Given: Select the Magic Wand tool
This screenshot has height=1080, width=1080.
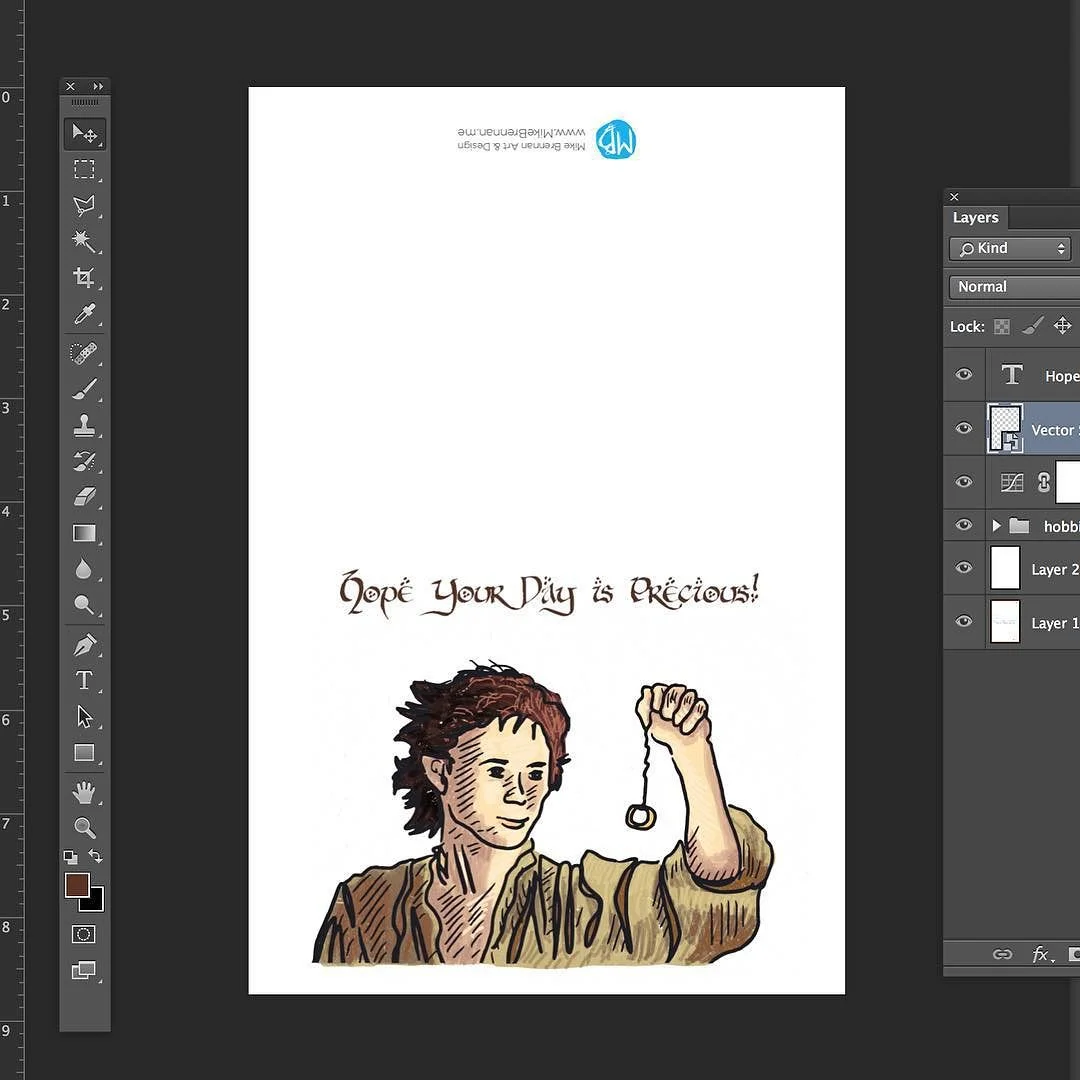Looking at the screenshot, I should click(85, 241).
